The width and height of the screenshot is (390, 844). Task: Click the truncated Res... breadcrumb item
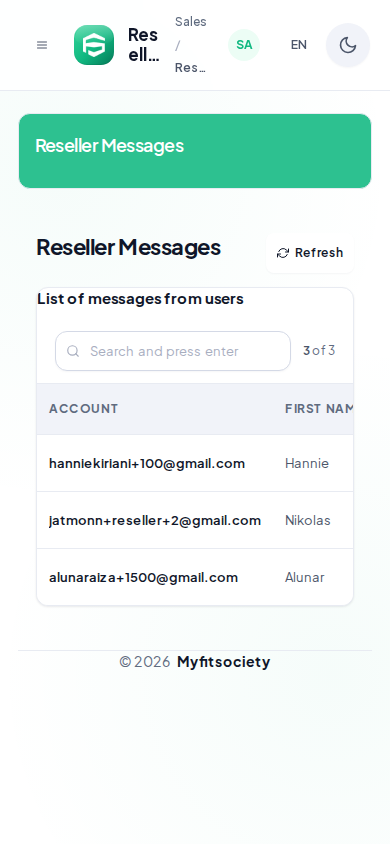click(x=190, y=68)
